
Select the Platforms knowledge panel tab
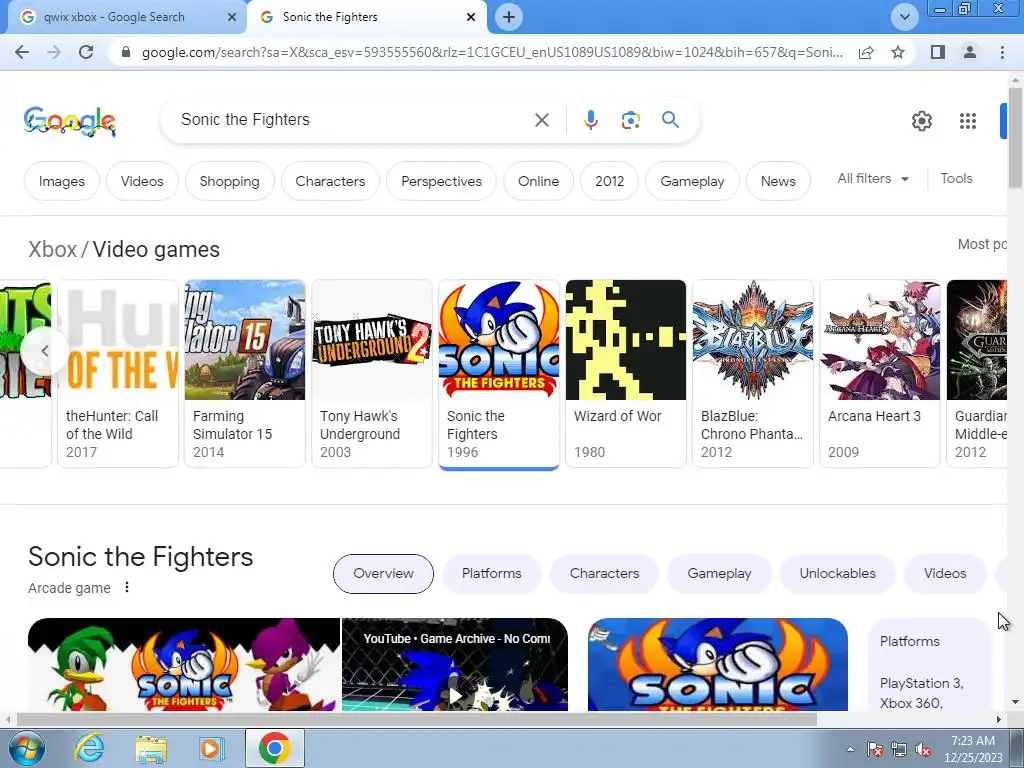click(x=492, y=573)
